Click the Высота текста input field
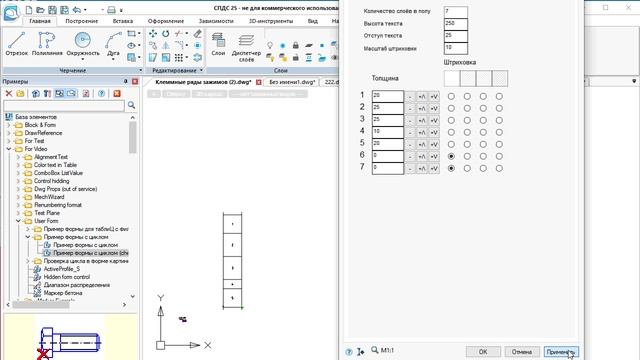Image resolution: width=640 pixels, height=360 pixels. coord(456,24)
